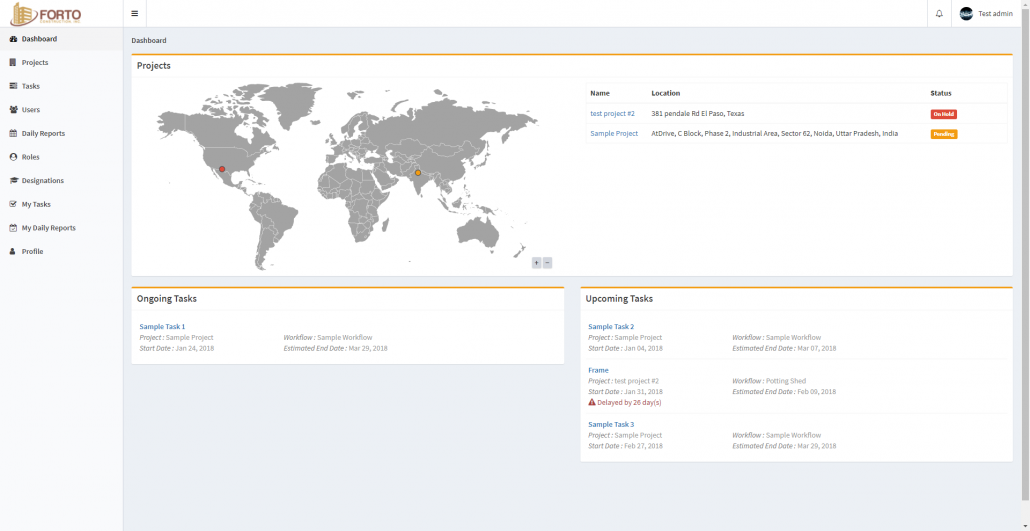
Task: Zoom in map with plus button
Action: (x=536, y=263)
